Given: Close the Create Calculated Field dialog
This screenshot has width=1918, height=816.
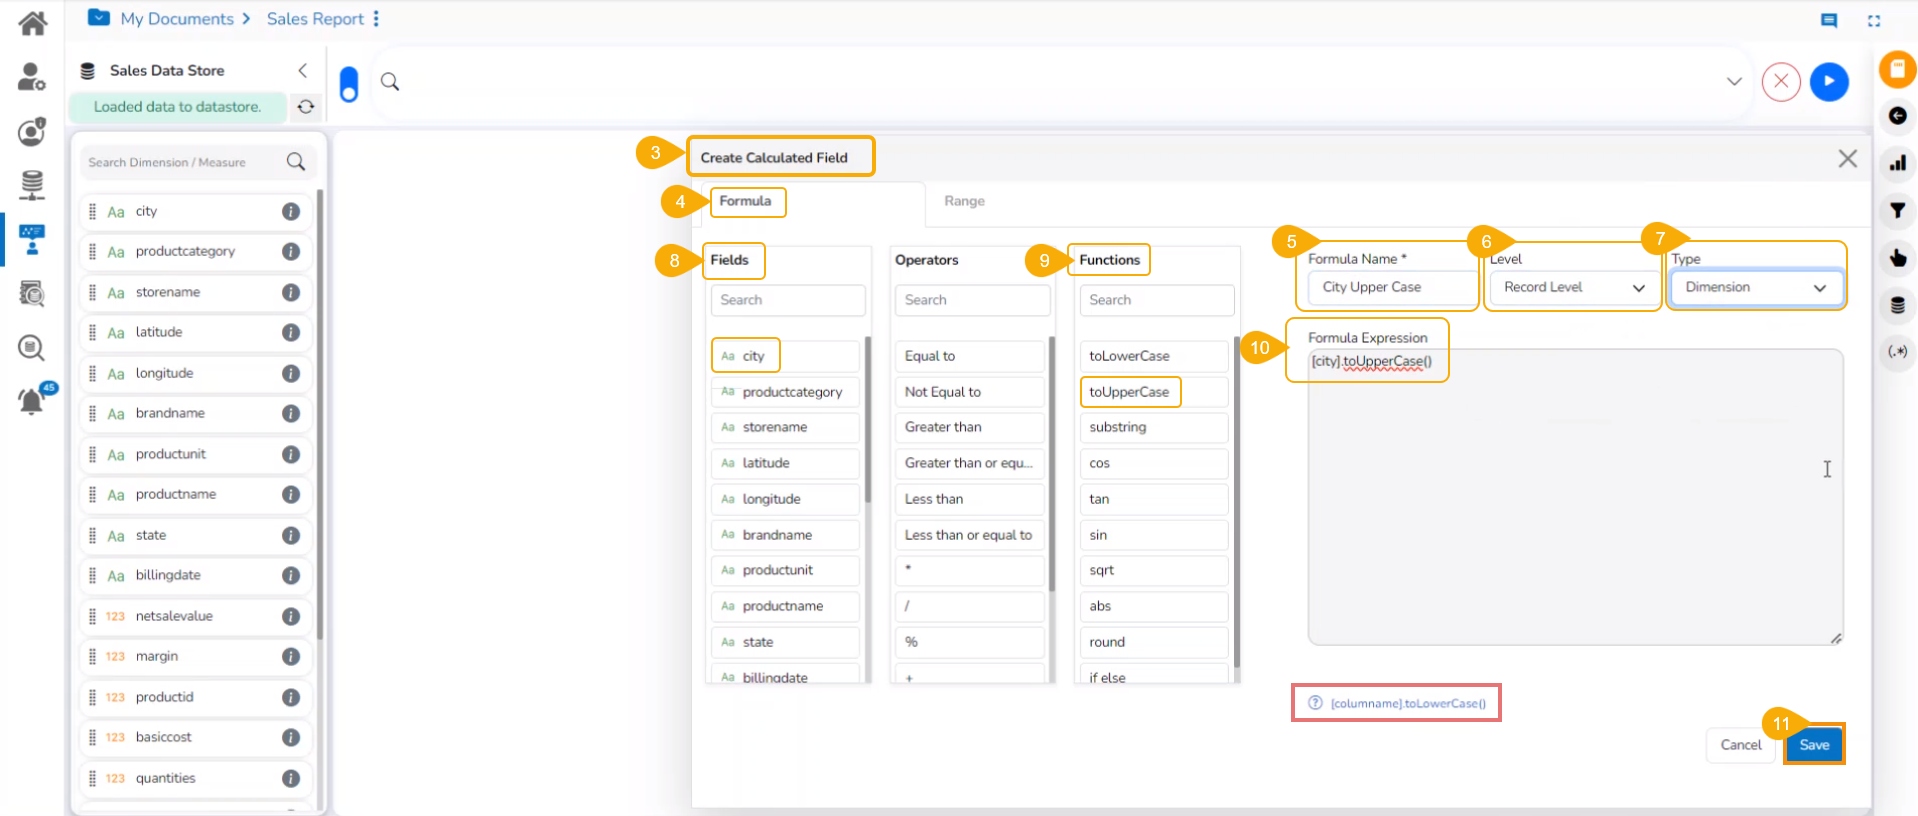Looking at the screenshot, I should (1847, 159).
